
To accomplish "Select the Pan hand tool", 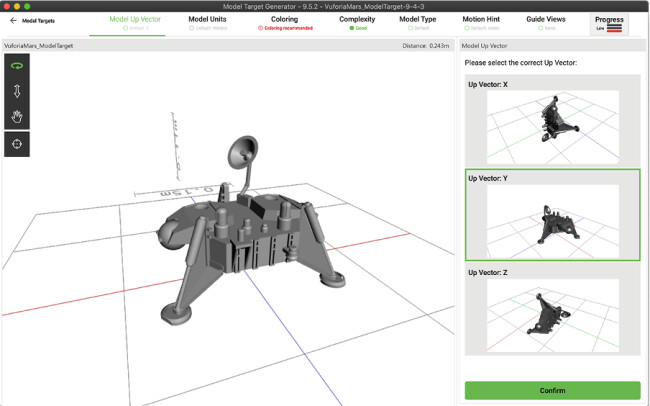I will [x=17, y=116].
